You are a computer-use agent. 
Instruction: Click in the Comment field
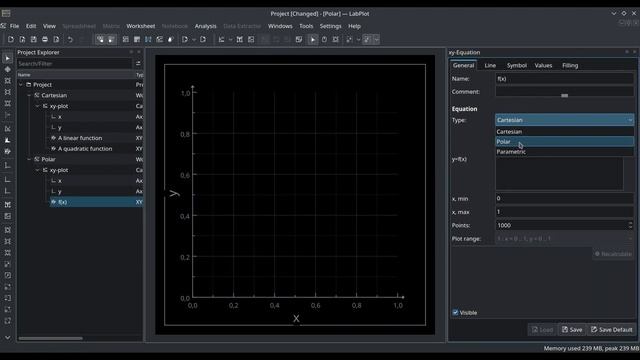click(564, 92)
